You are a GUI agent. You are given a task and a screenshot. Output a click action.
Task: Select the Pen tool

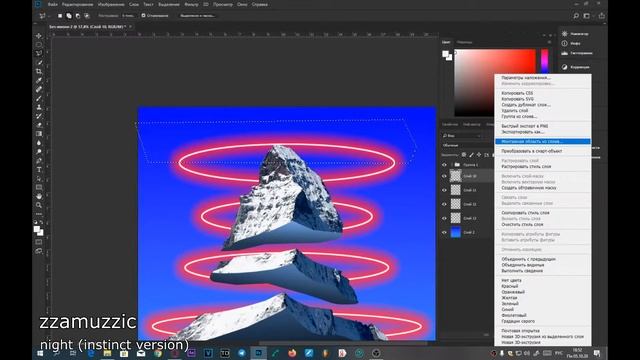coord(39,161)
